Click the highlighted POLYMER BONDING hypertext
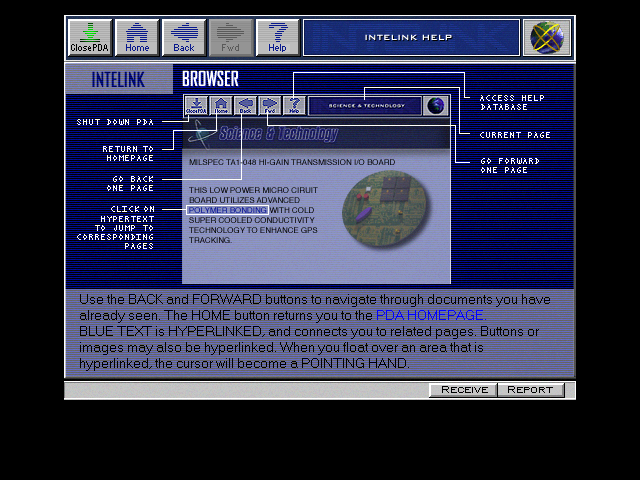The height and width of the screenshot is (480, 640). (227, 210)
